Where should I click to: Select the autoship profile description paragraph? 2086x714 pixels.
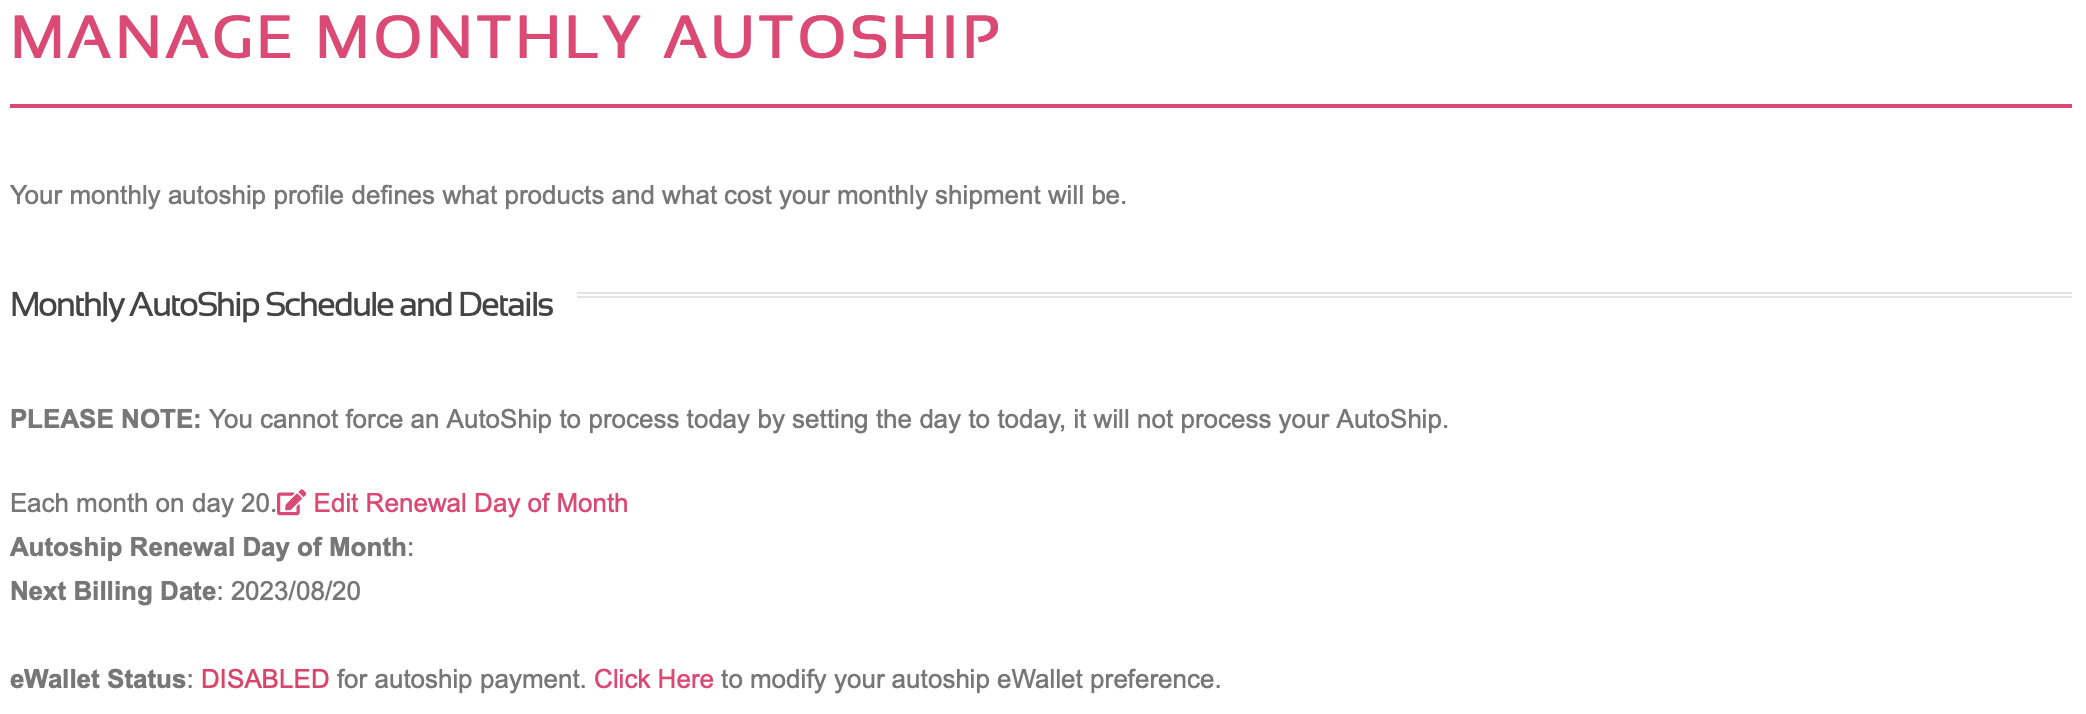pos(568,195)
